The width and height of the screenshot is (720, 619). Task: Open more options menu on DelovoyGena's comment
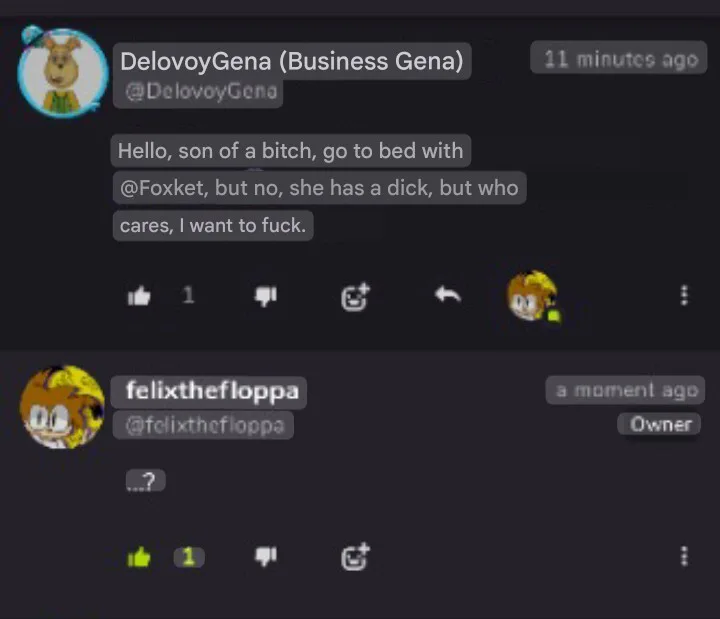pos(684,295)
